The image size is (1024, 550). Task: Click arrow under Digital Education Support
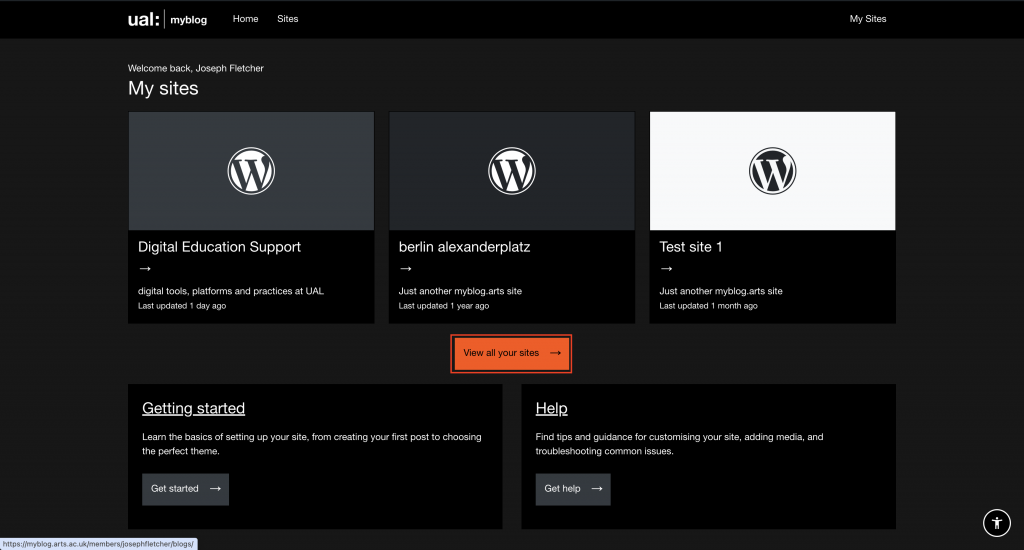[x=145, y=268]
